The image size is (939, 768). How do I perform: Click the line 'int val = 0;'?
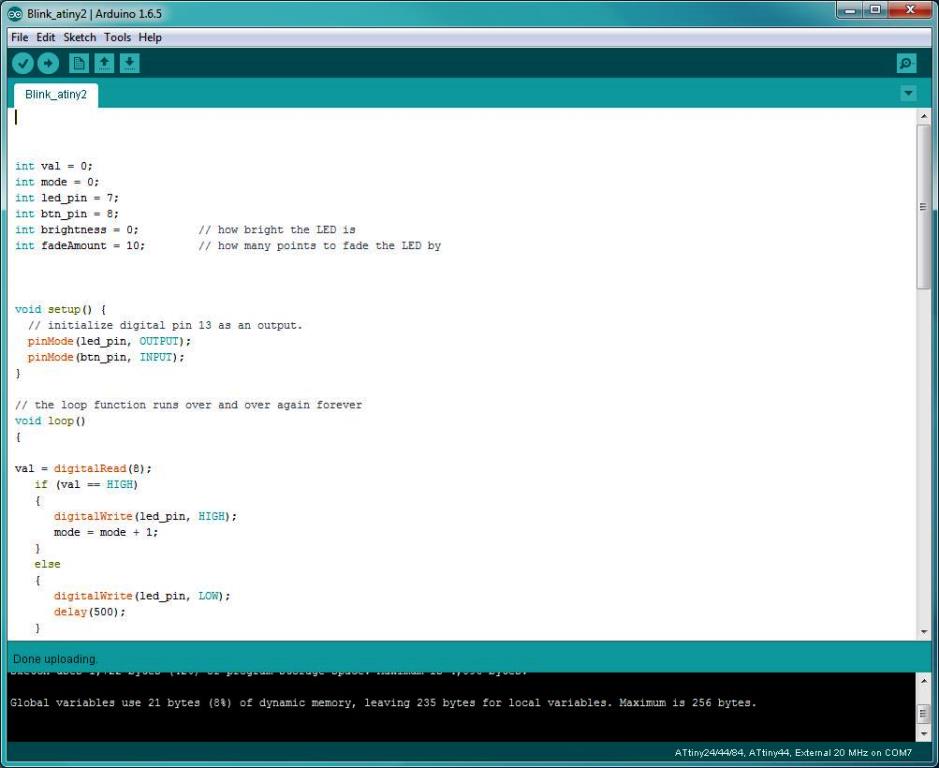(x=54, y=166)
